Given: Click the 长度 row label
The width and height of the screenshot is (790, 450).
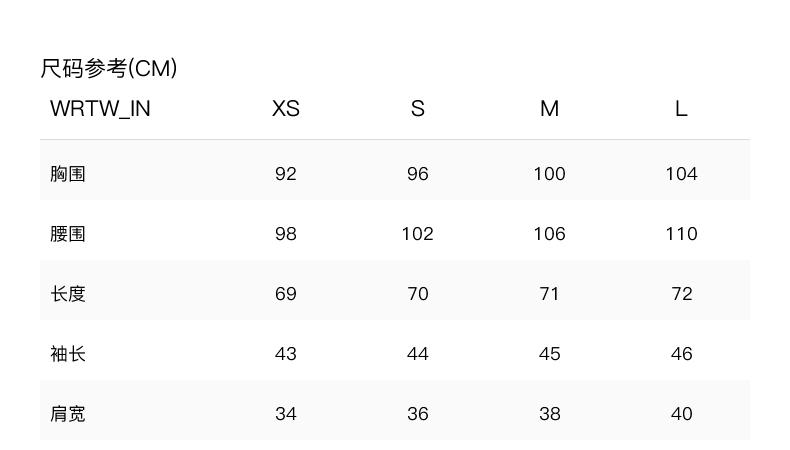Looking at the screenshot, I should [68, 294].
